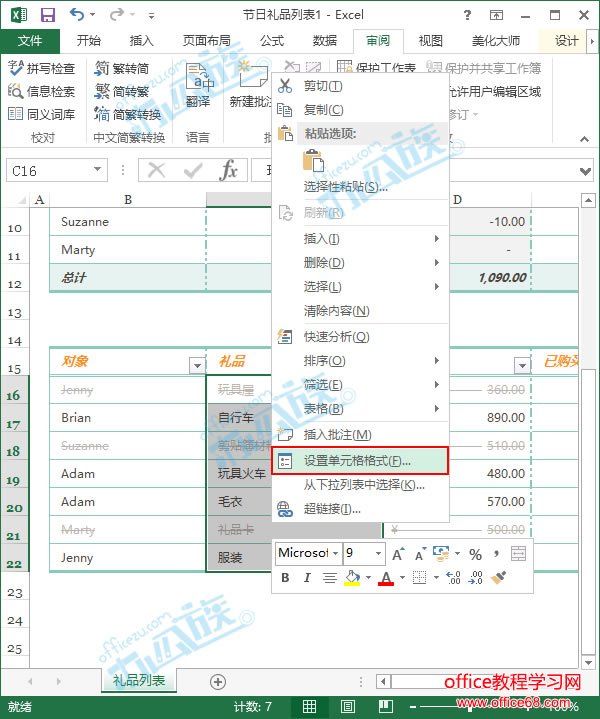The height and width of the screenshot is (719, 600).
Task: Switch to Normal view in status bar
Action: click(309, 706)
